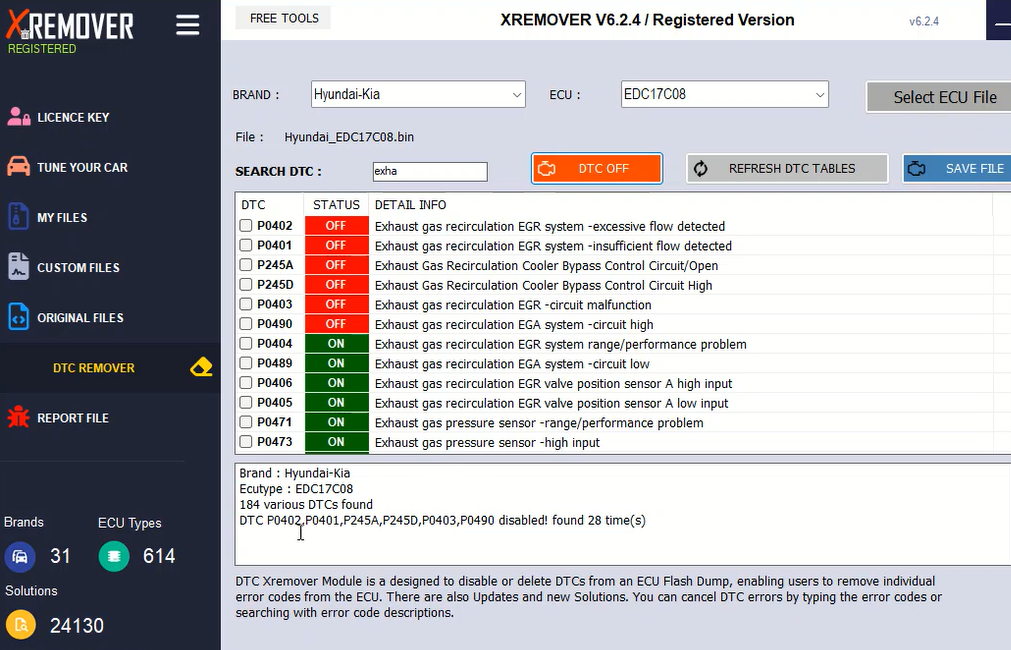The image size is (1011, 650).
Task: Tick the P0489 checkbox
Action: [246, 363]
